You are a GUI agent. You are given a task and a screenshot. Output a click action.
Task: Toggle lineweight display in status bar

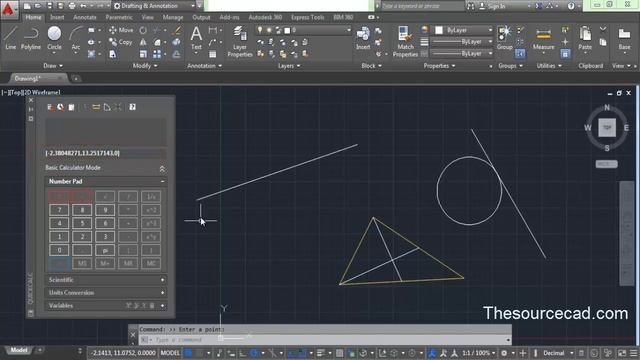[x=321, y=353]
